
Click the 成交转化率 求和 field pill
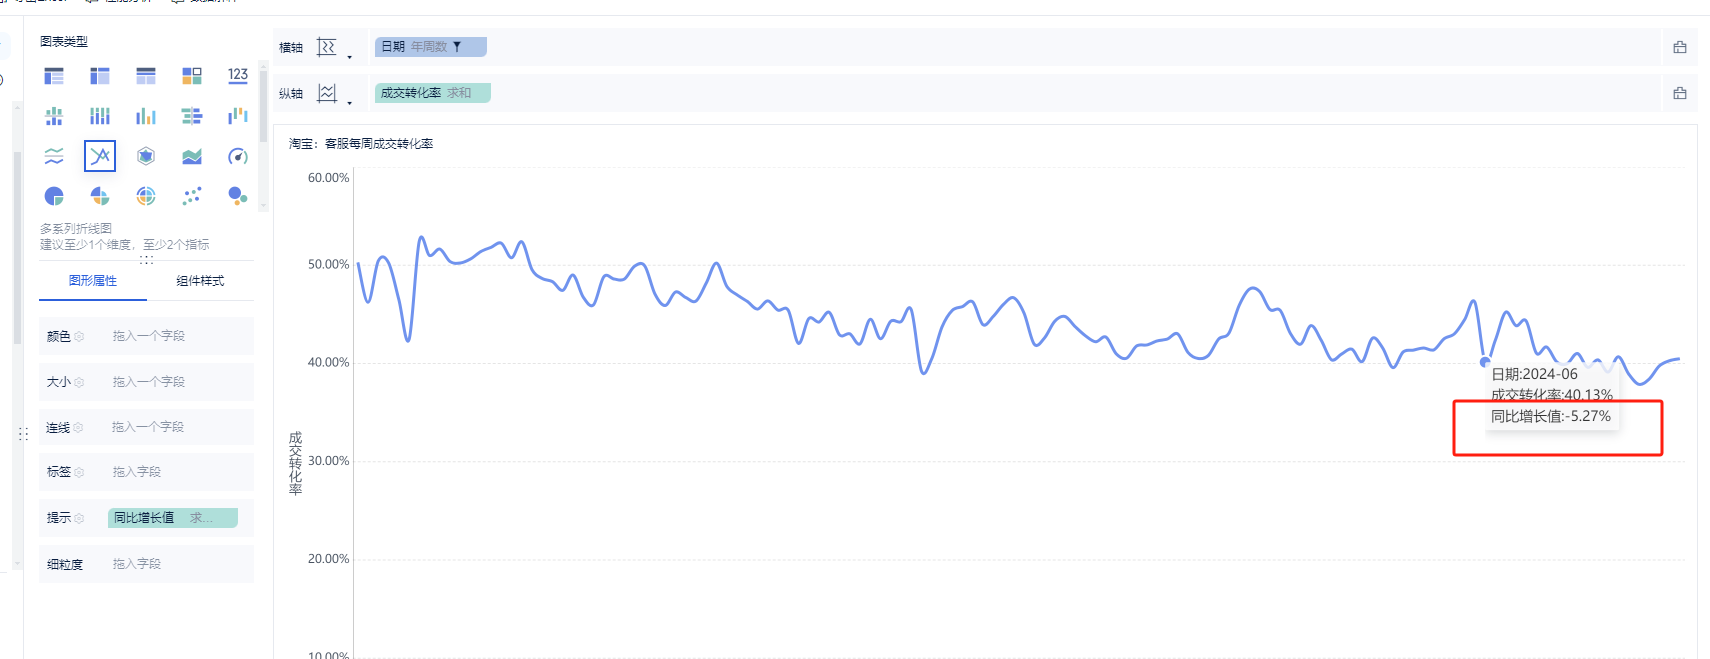tap(433, 93)
